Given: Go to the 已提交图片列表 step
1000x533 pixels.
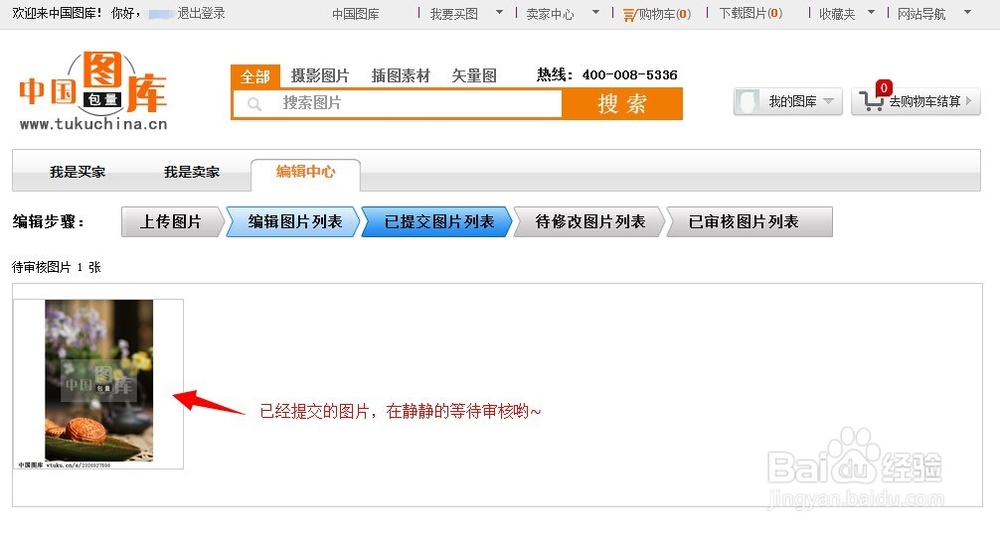Looking at the screenshot, I should pos(438,221).
